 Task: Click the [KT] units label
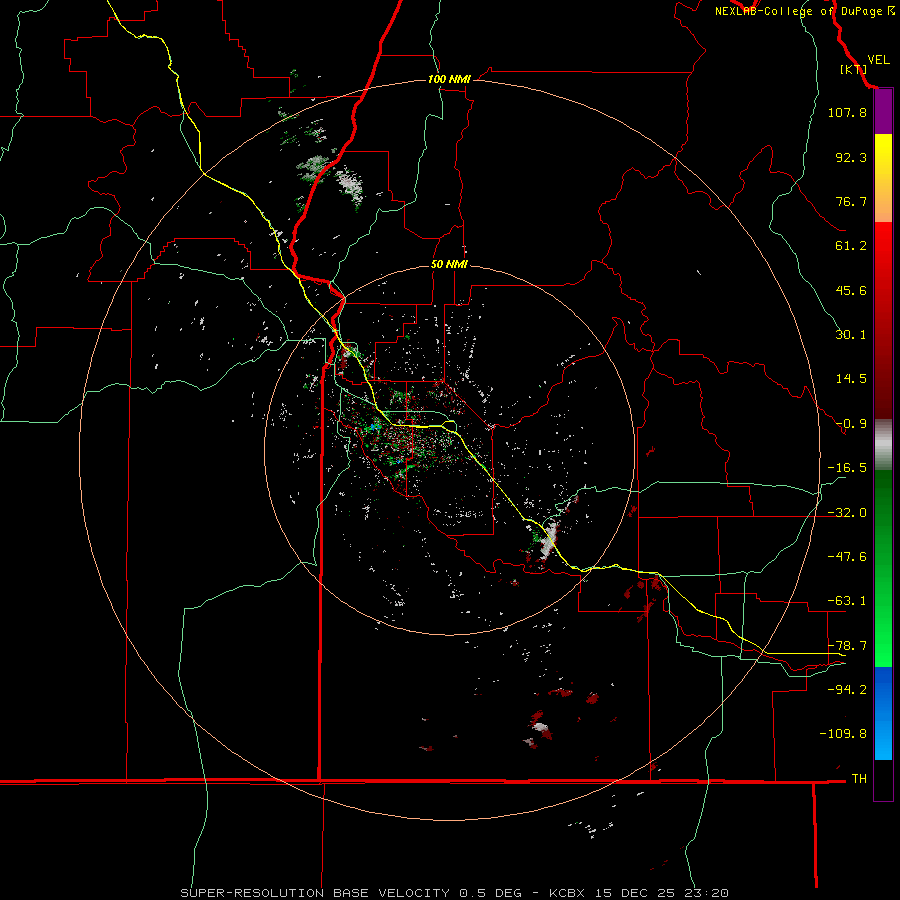[x=854, y=69]
